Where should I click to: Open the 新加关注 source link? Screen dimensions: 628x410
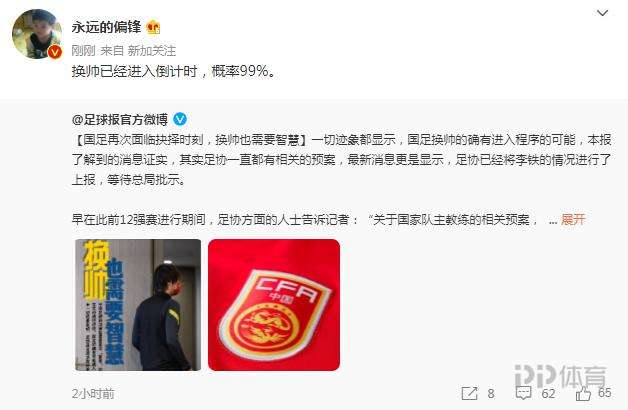click(152, 51)
